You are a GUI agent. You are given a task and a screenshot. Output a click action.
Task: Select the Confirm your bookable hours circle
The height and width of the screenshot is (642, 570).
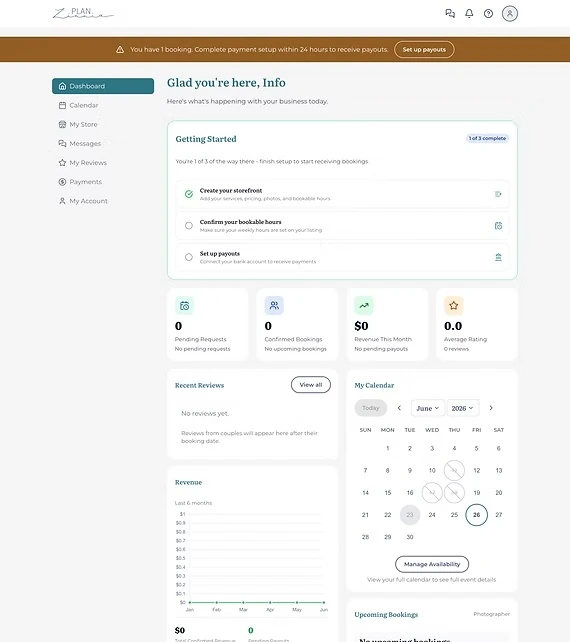(x=189, y=226)
